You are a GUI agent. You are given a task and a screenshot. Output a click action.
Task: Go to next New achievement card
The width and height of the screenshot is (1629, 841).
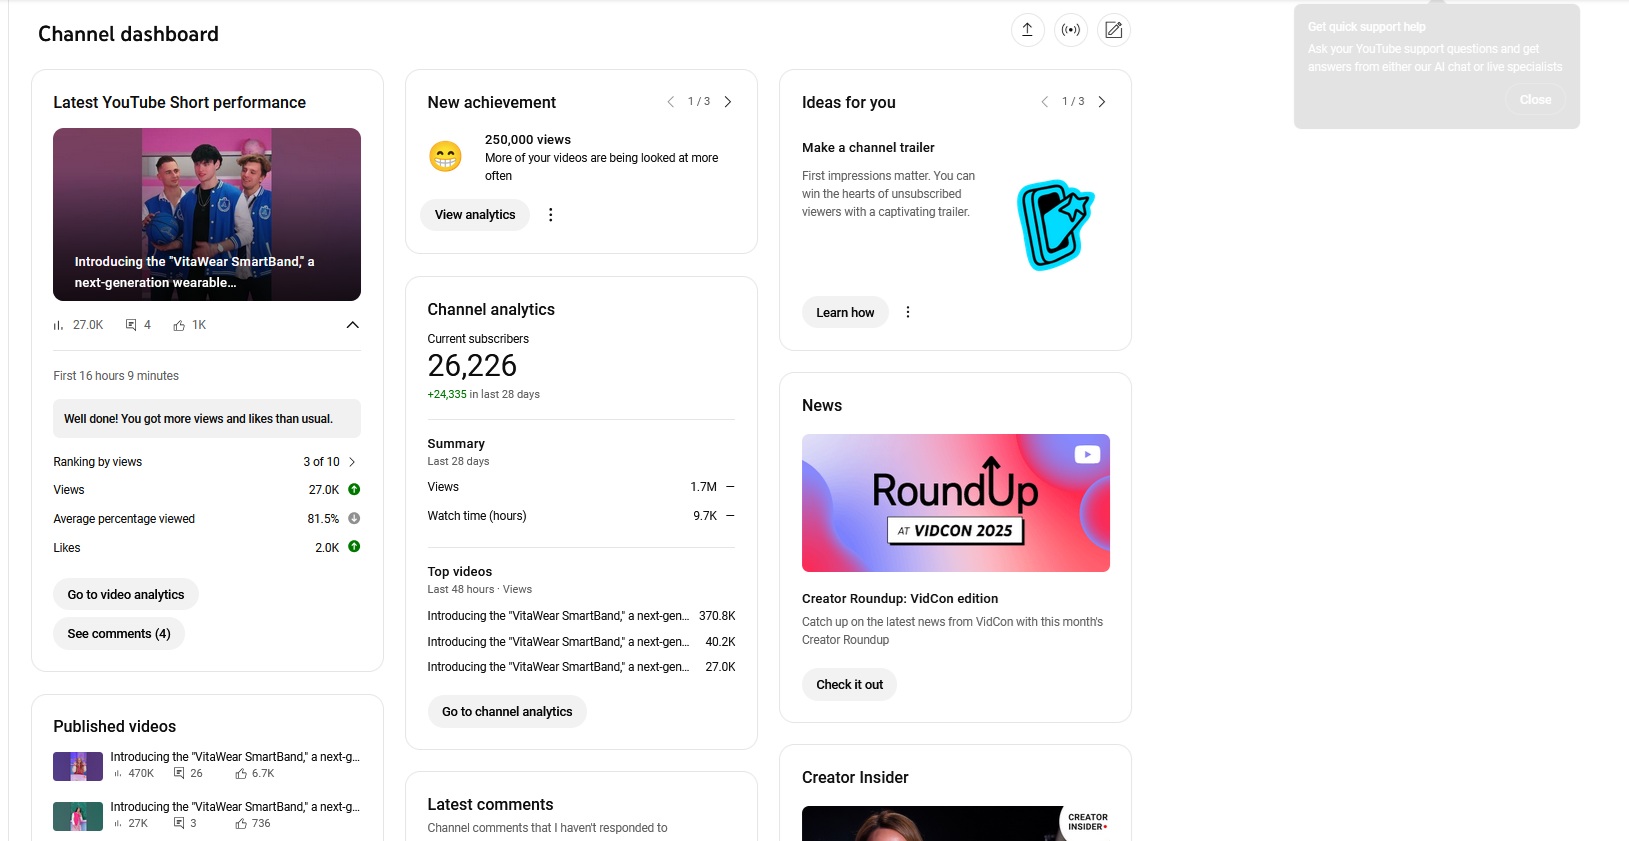tap(728, 102)
